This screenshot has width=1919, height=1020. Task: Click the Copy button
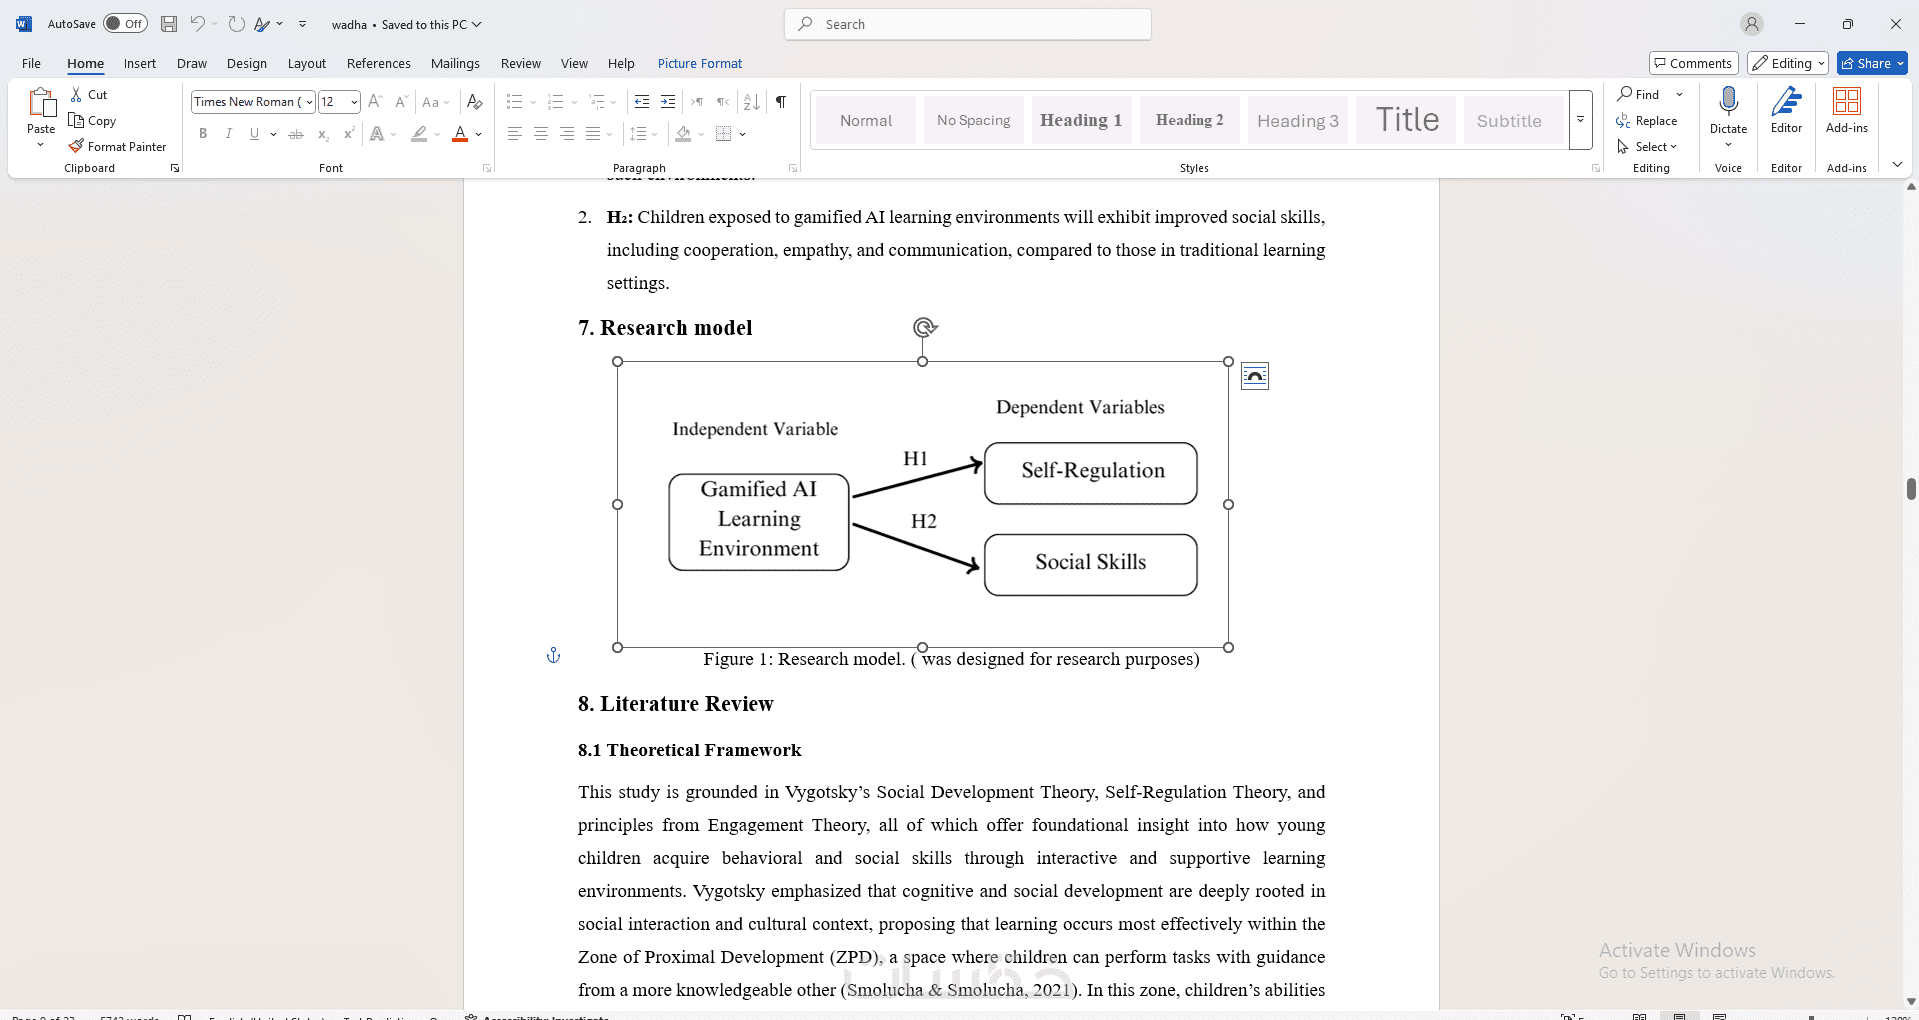click(x=93, y=120)
